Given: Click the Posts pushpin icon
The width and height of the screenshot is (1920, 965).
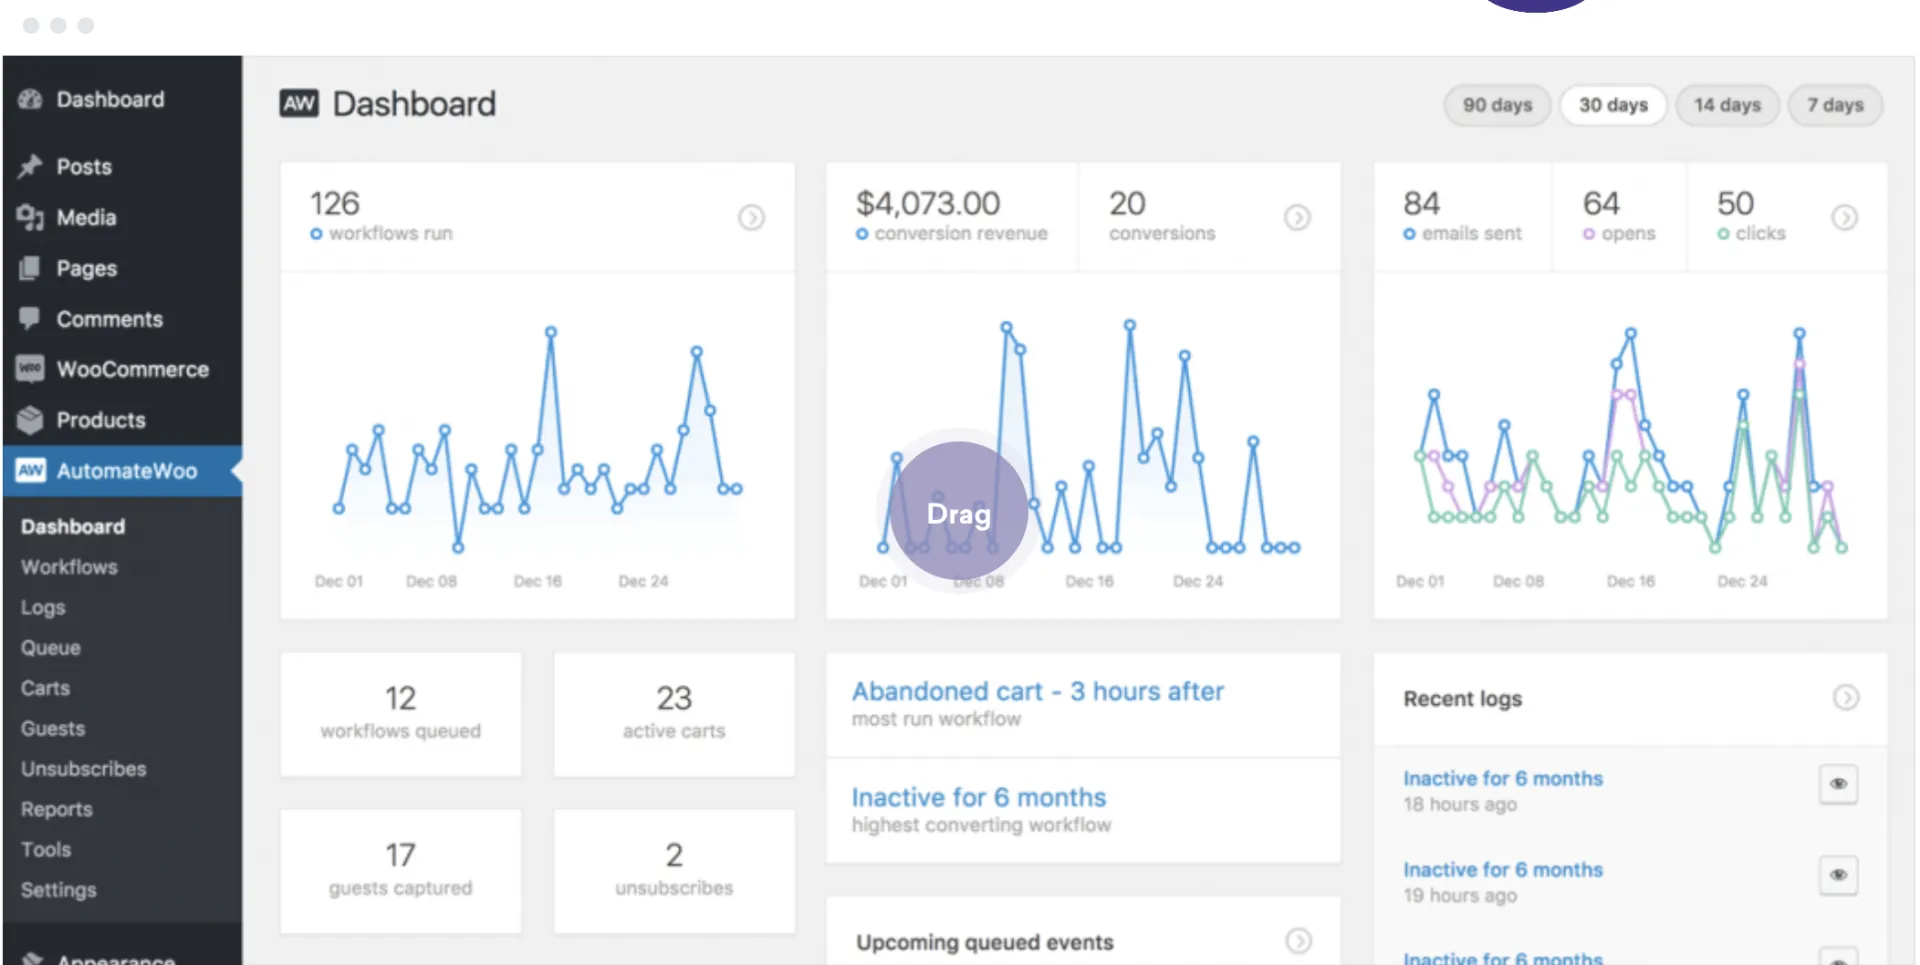Looking at the screenshot, I should [30, 166].
